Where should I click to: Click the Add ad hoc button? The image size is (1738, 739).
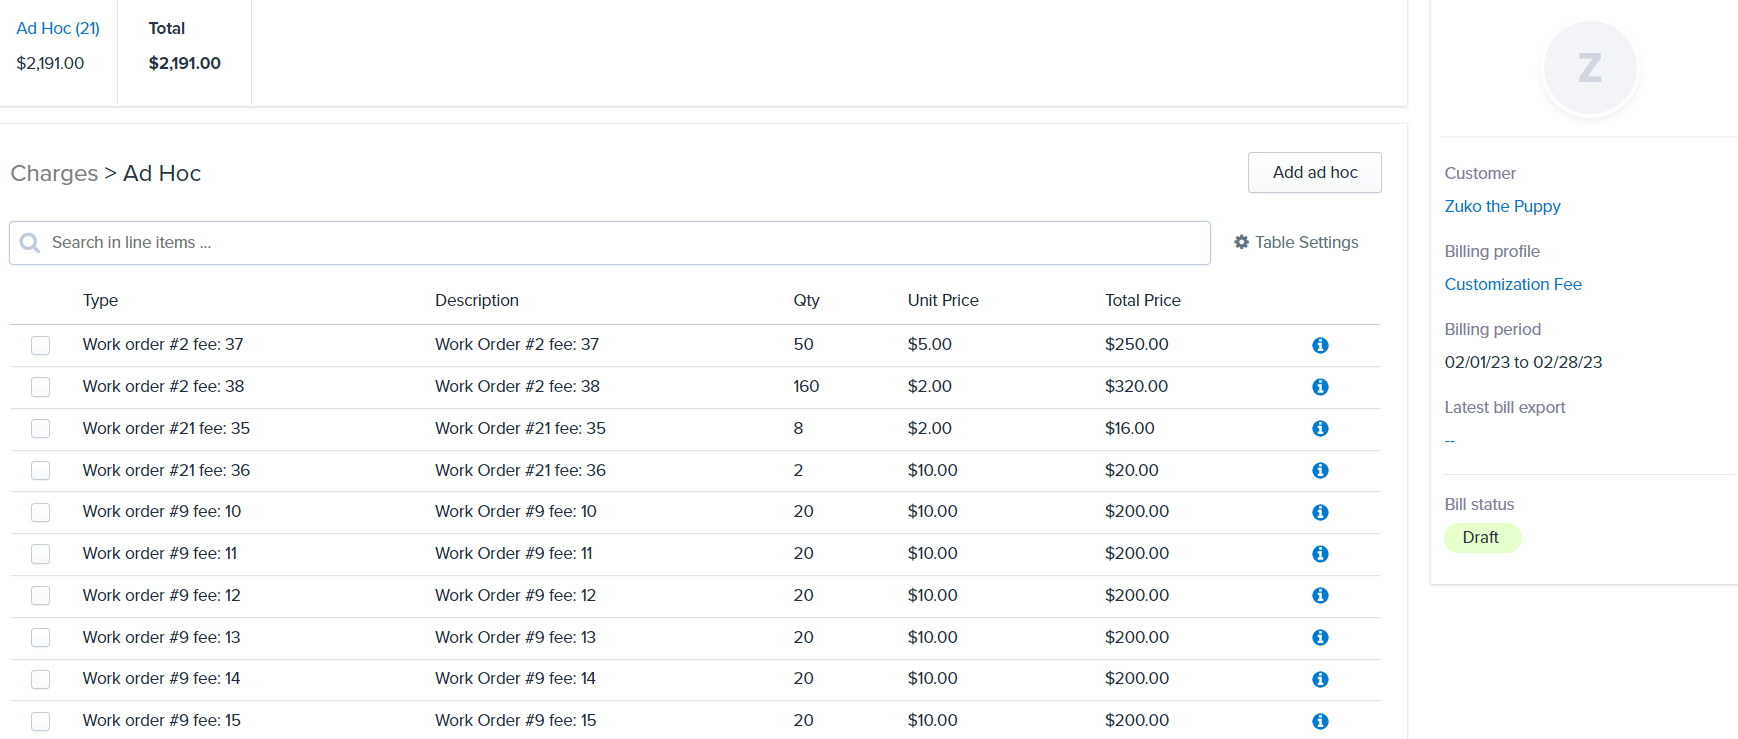1314,172
